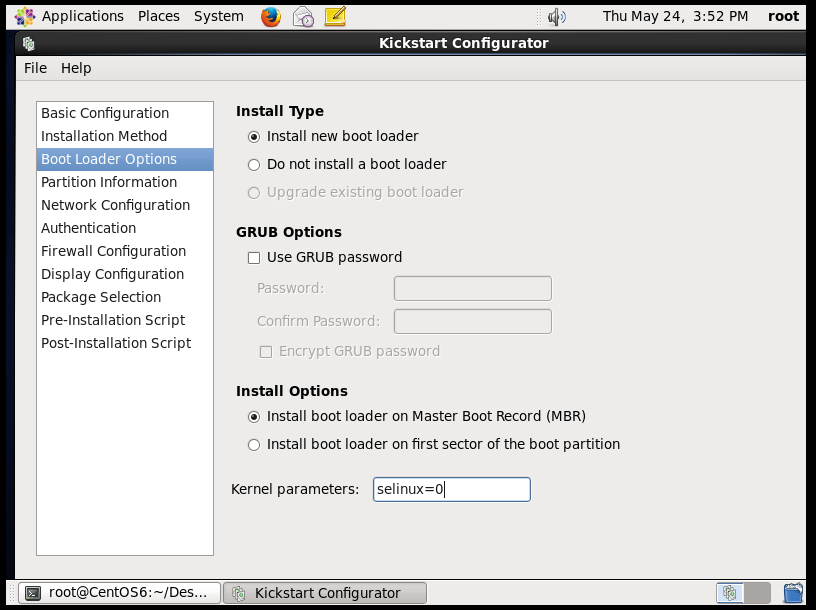816x610 pixels.
Task: Switch to second workspace in pager
Action: (757, 593)
